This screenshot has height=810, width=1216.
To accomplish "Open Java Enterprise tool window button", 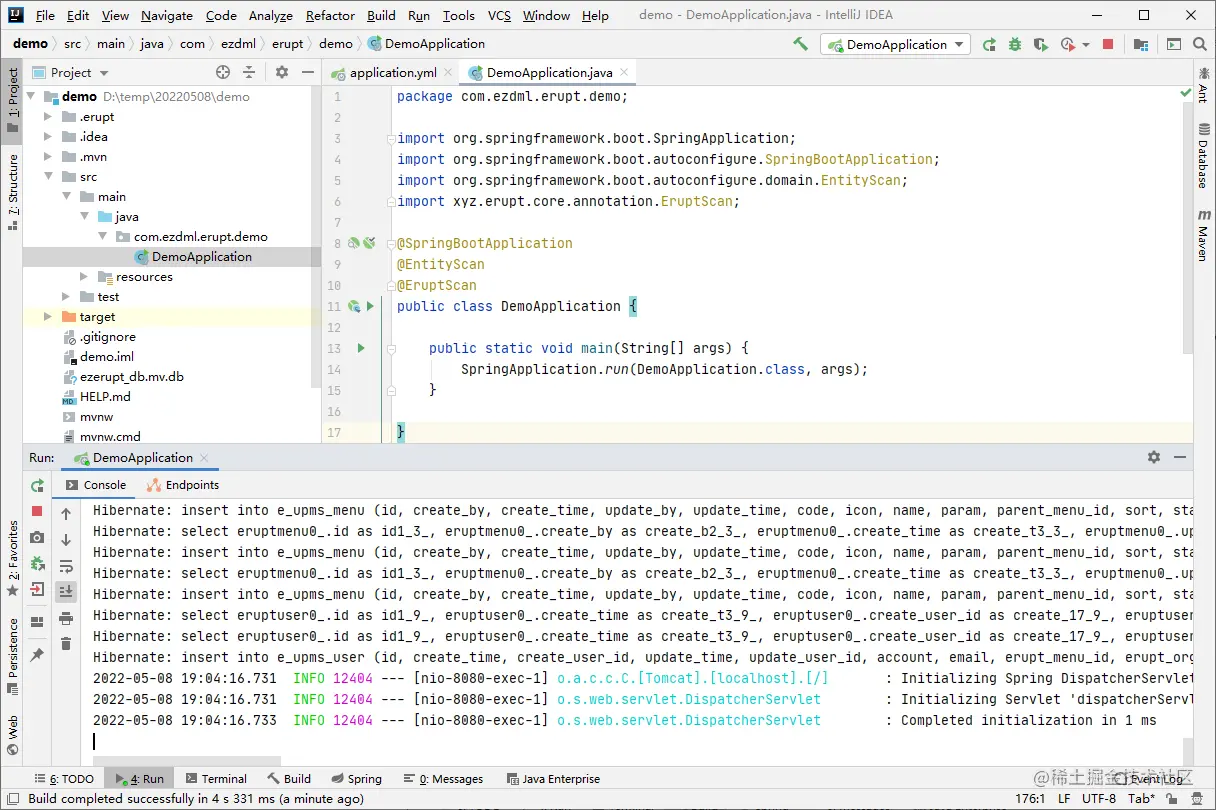I will point(552,779).
